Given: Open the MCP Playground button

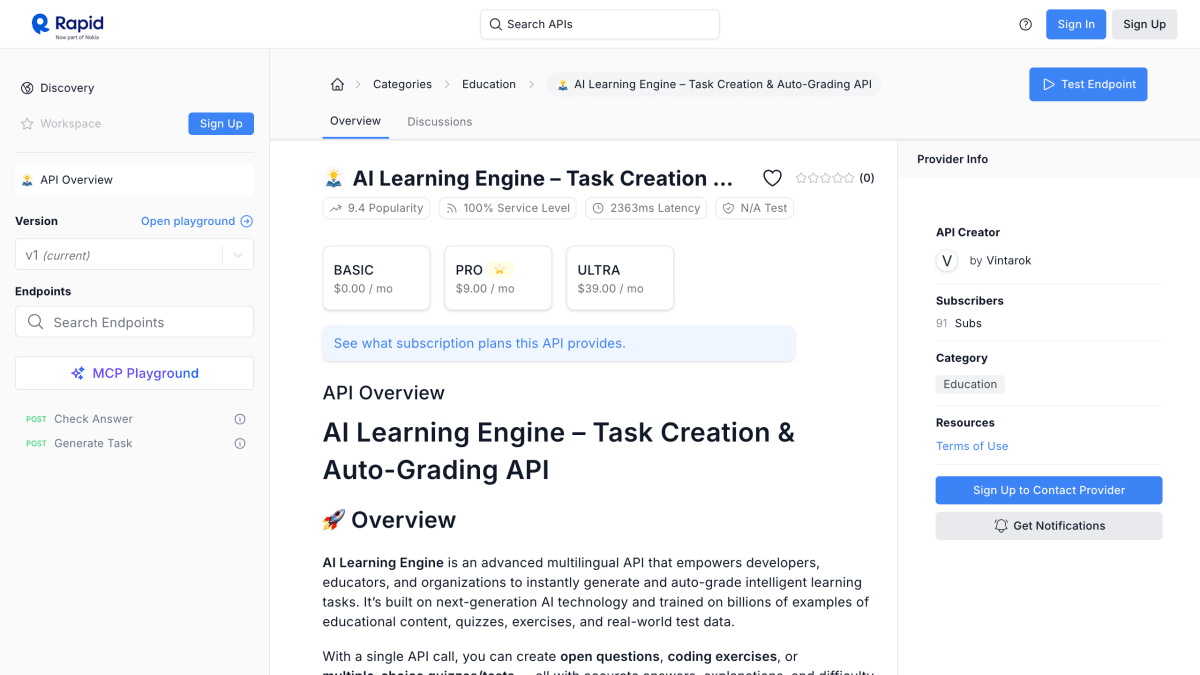Looking at the screenshot, I should pos(134,373).
